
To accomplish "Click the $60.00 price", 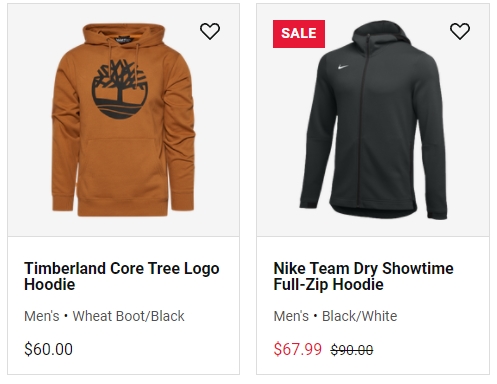I will [48, 349].
